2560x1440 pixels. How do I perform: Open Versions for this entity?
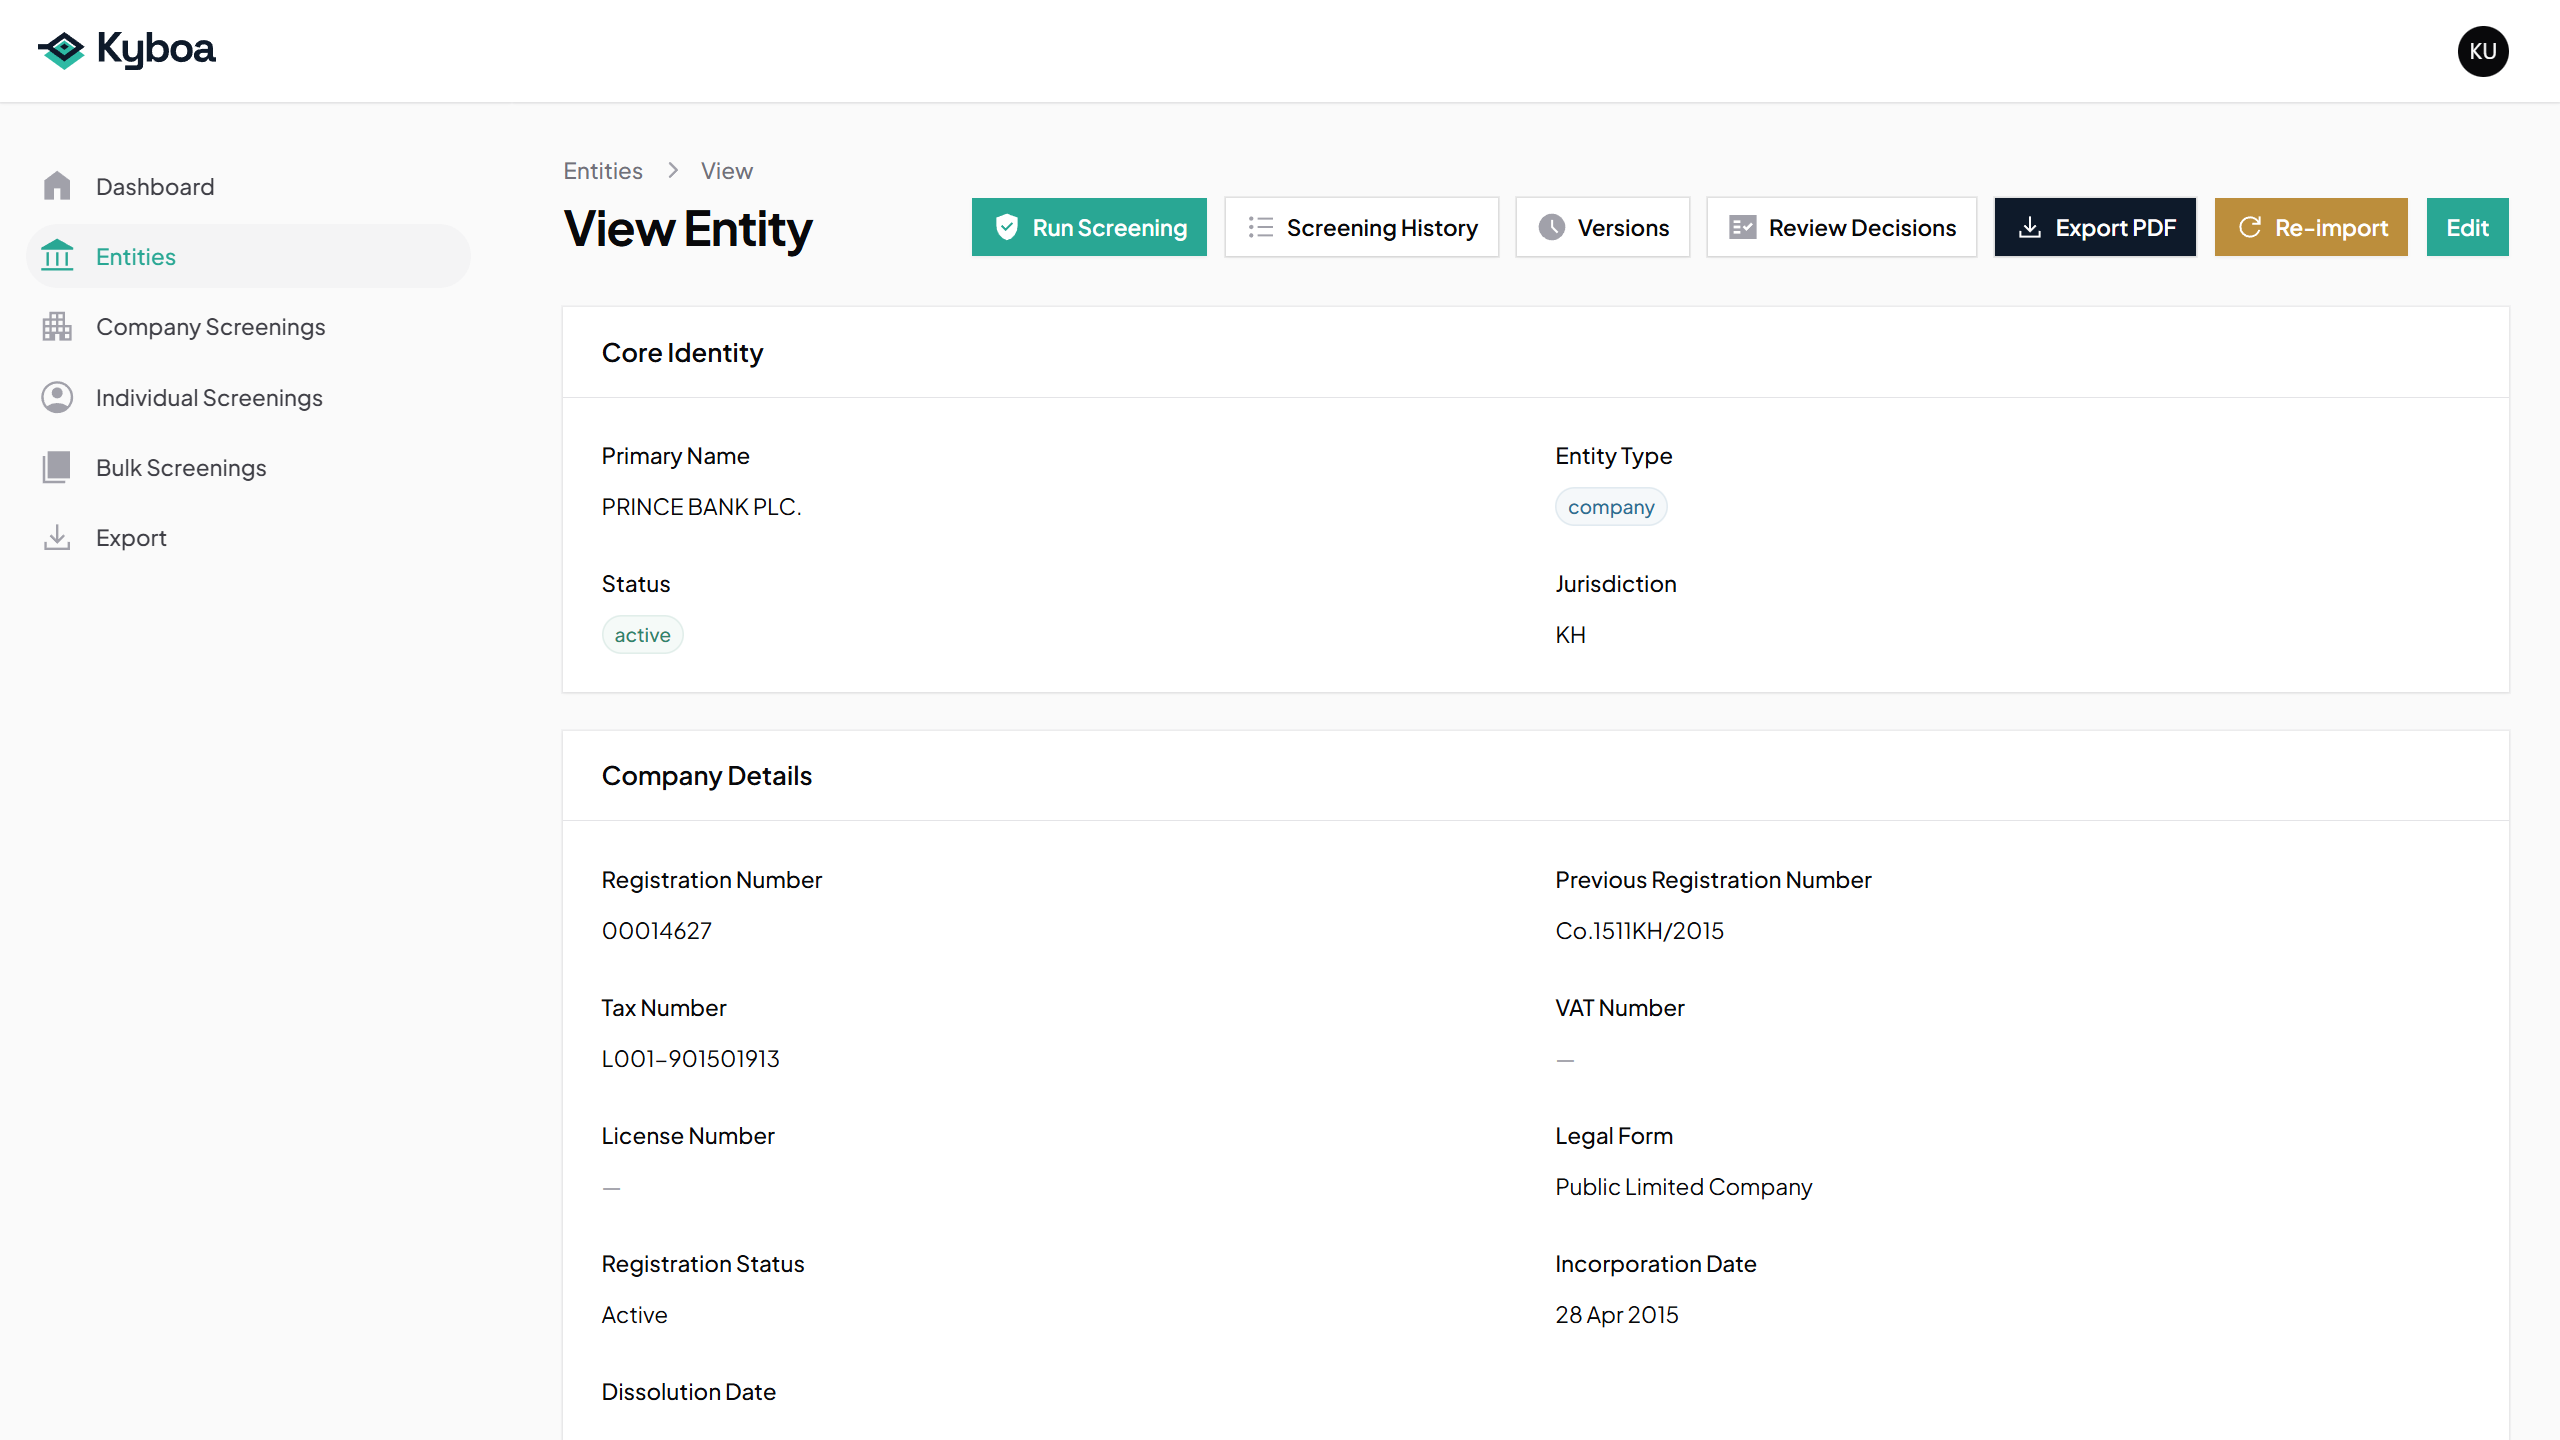click(1602, 227)
